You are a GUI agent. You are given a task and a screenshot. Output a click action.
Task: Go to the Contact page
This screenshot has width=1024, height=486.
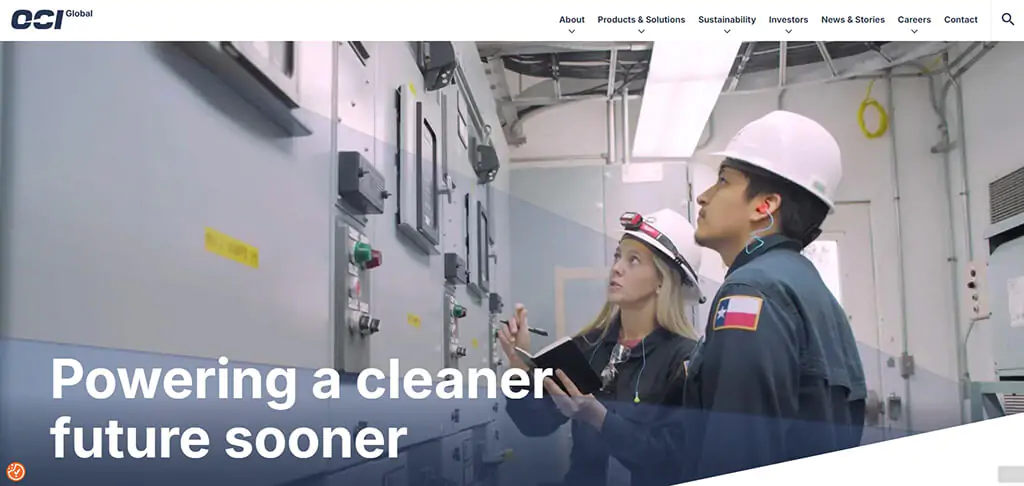(x=961, y=20)
